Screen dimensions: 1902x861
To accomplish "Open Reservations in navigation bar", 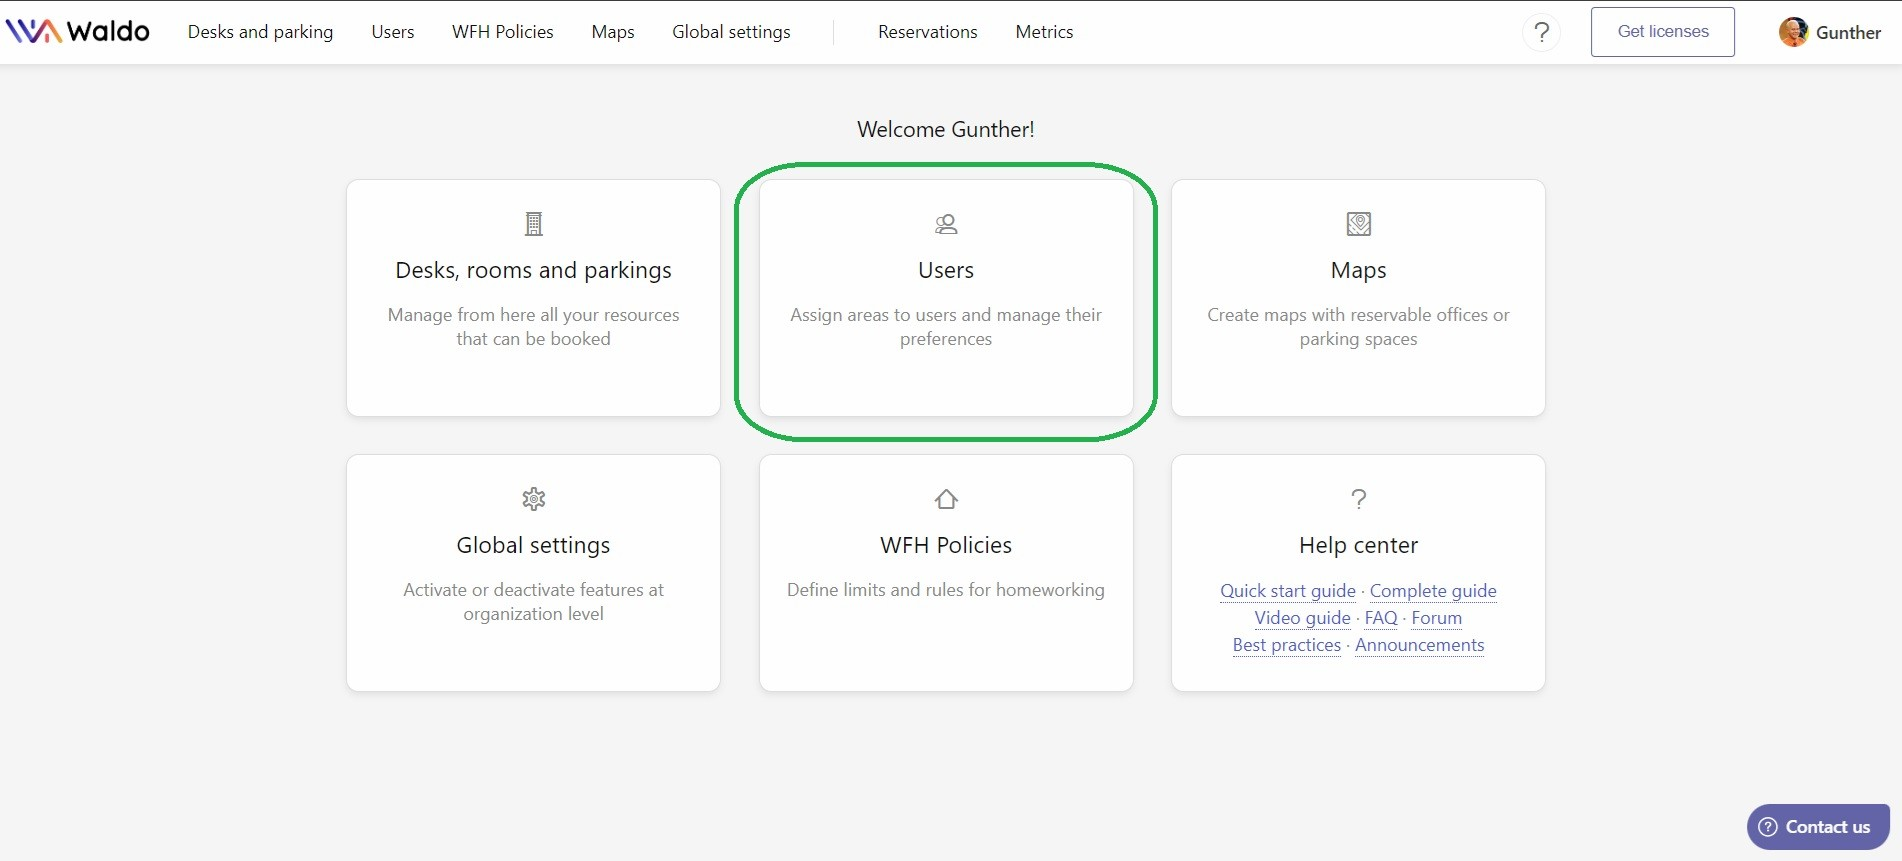I will [928, 32].
